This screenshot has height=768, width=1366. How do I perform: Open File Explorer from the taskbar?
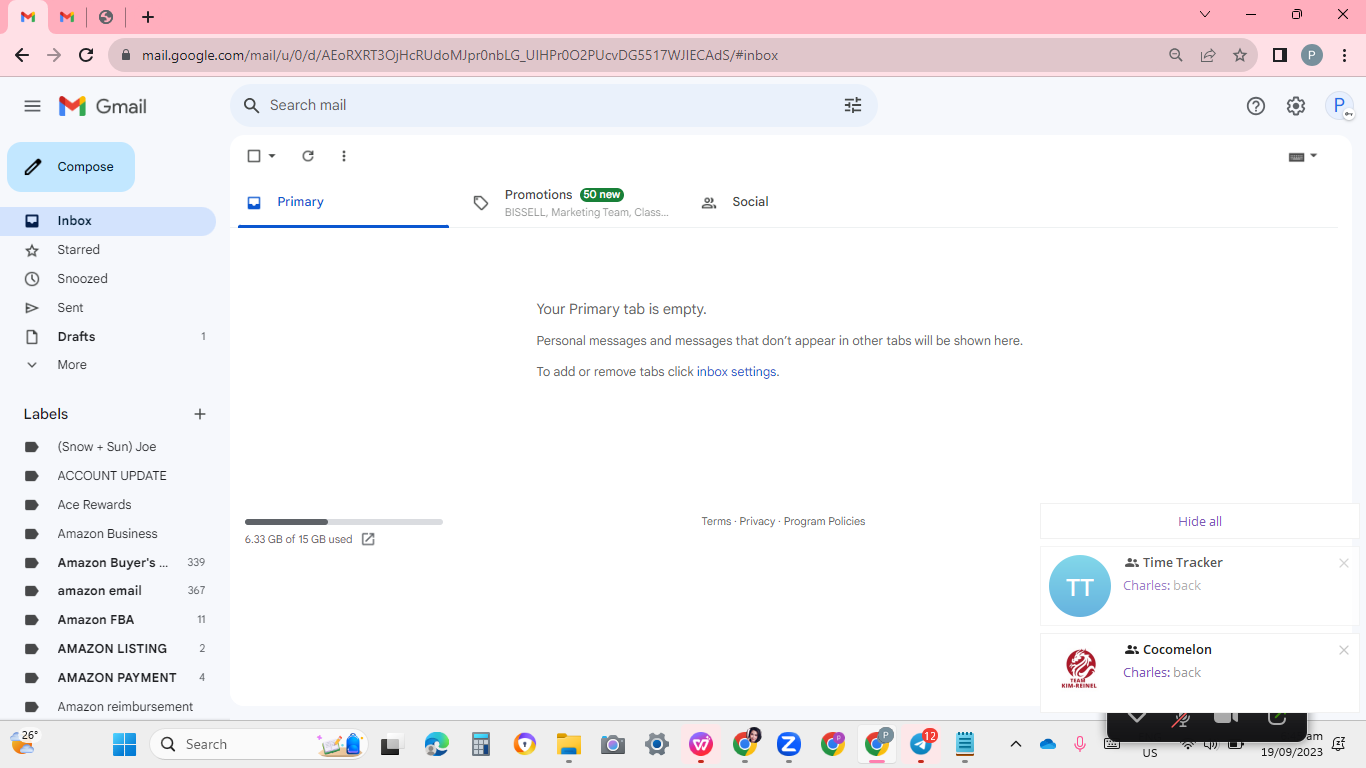[569, 744]
